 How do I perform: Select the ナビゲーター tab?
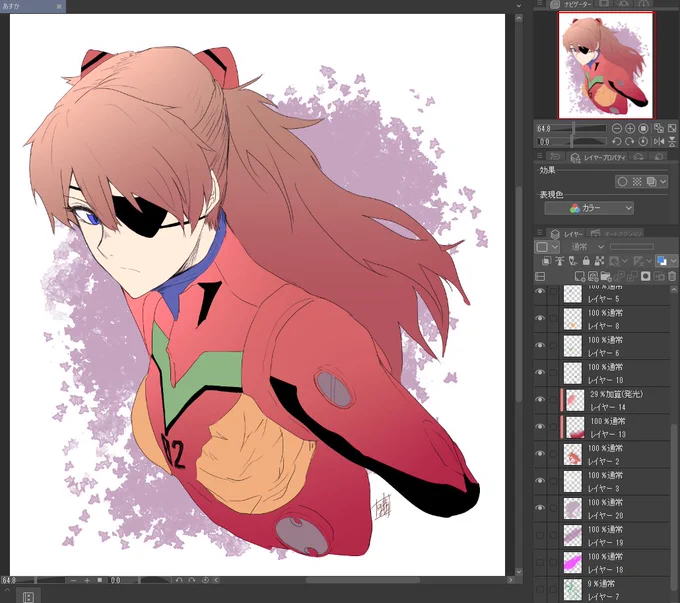point(572,4)
